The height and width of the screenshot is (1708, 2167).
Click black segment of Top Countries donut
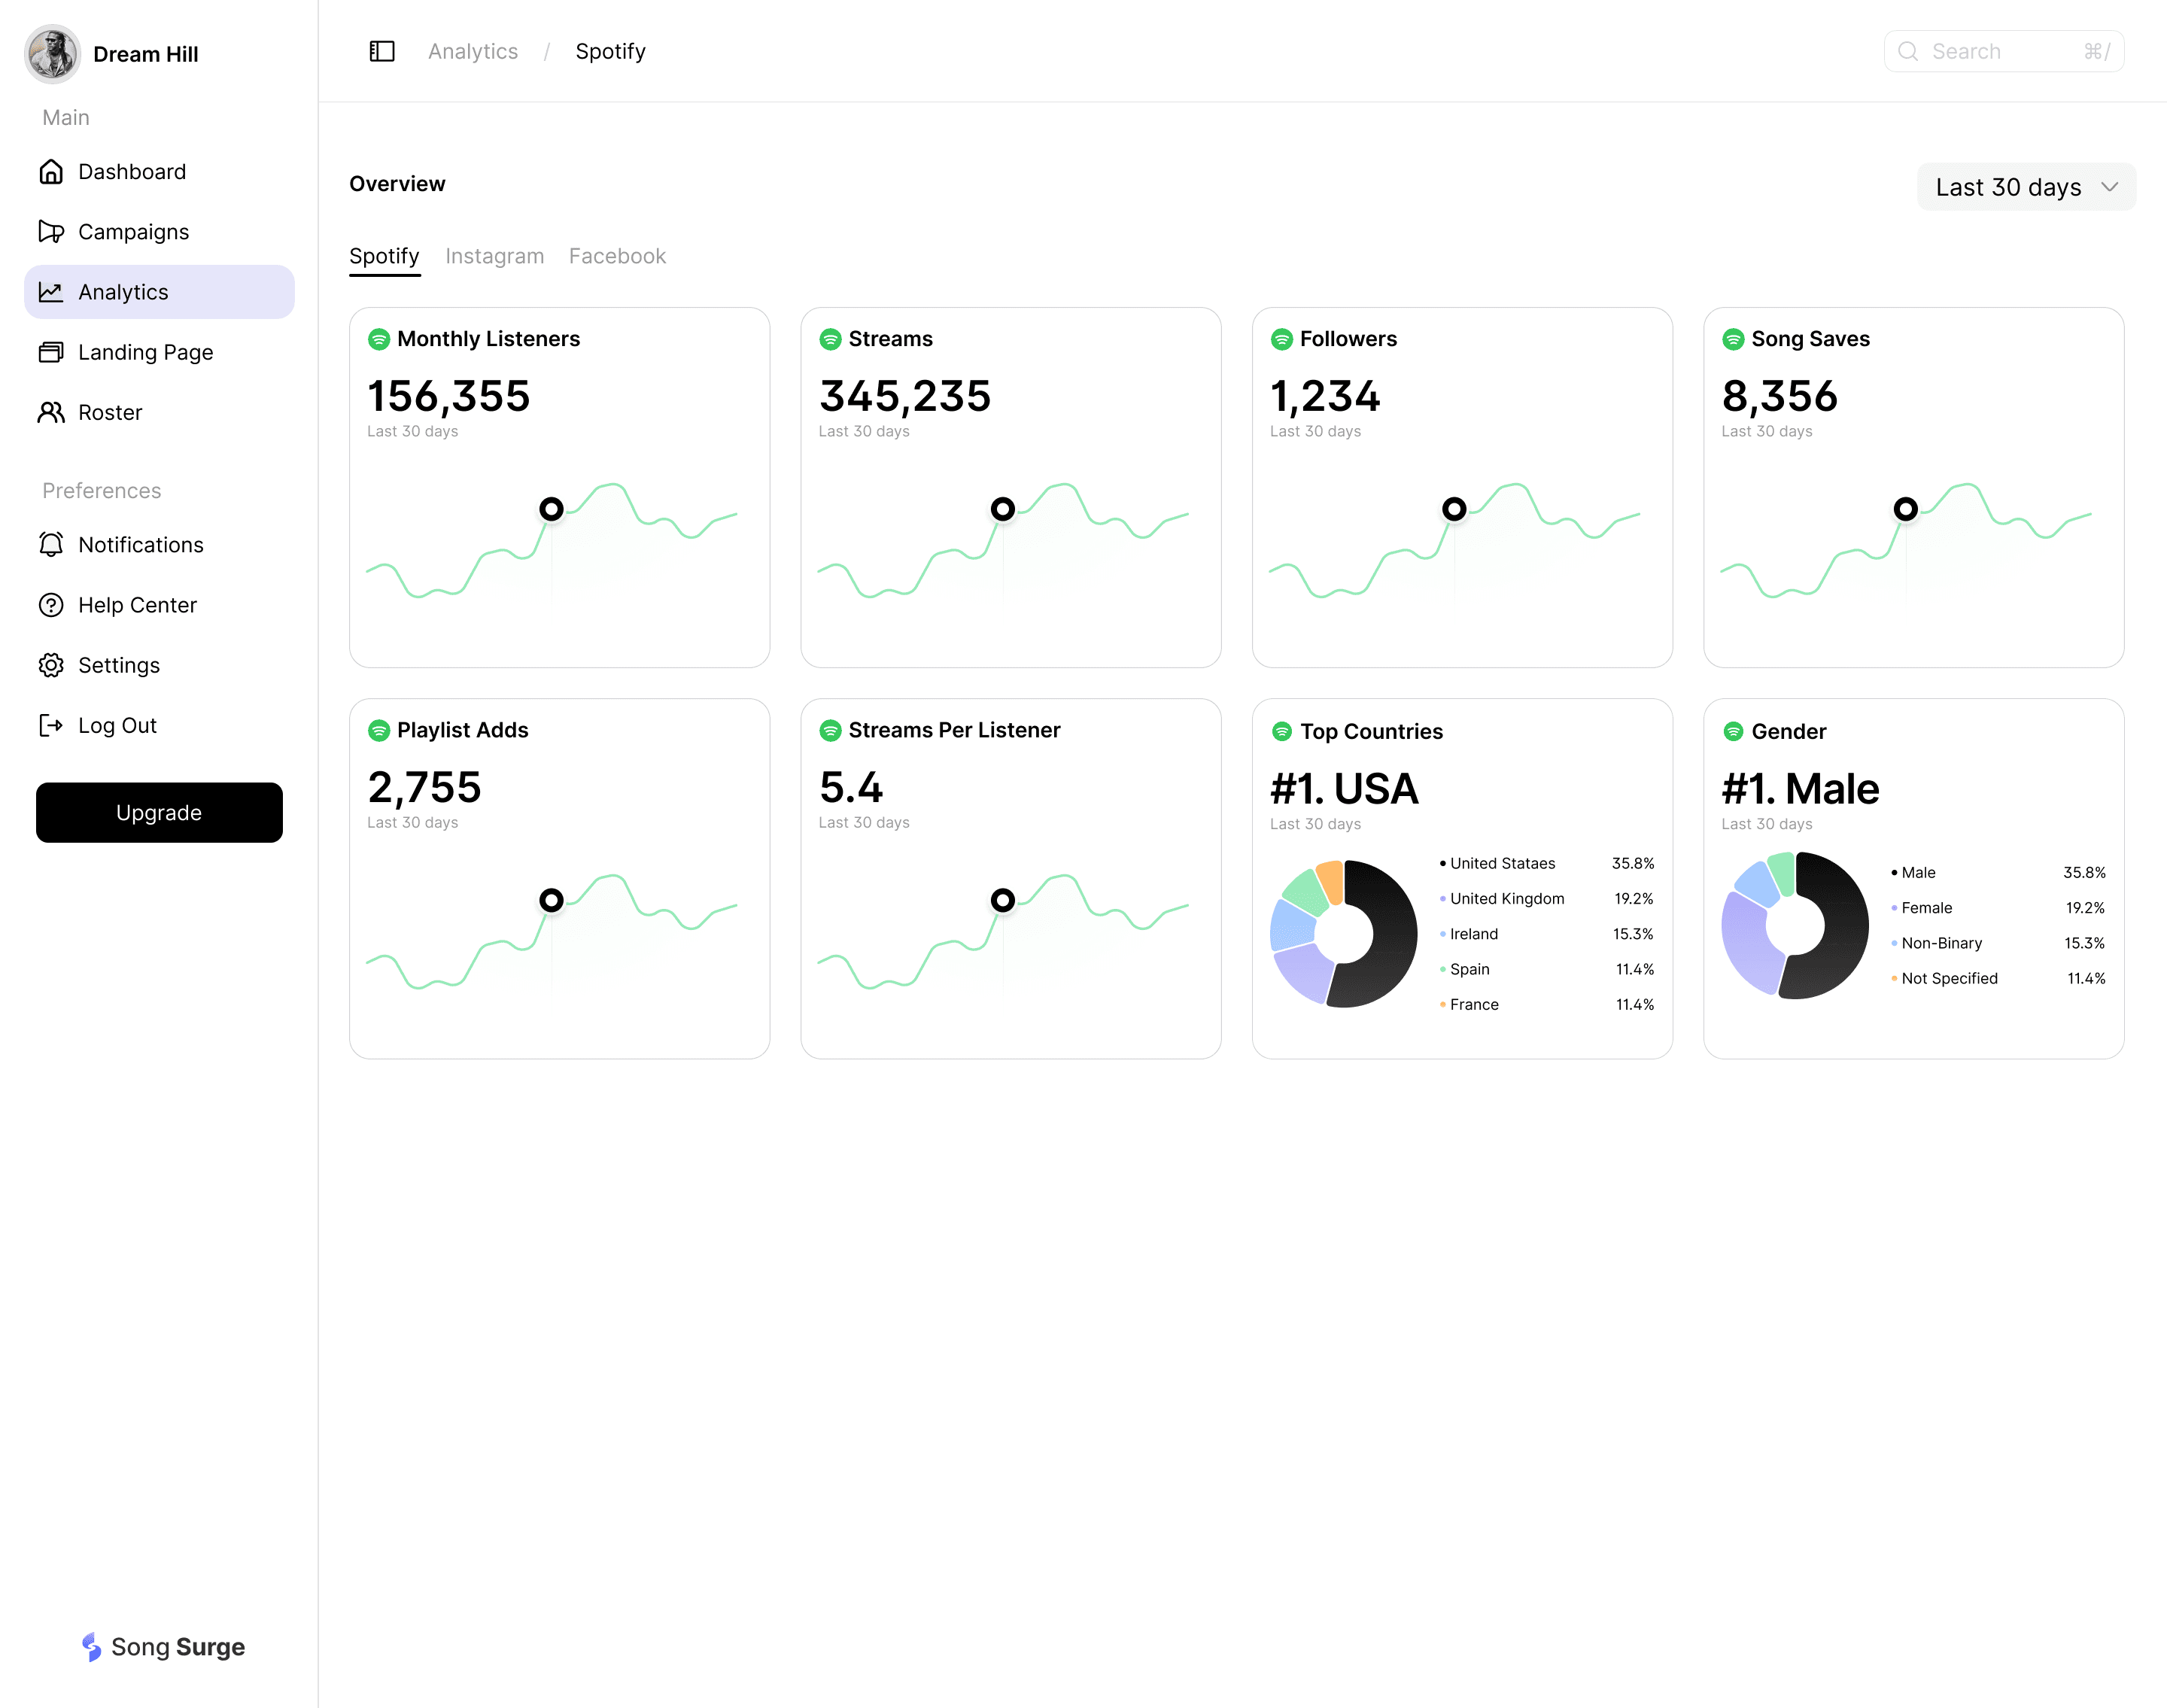pyautogui.click(x=1388, y=940)
